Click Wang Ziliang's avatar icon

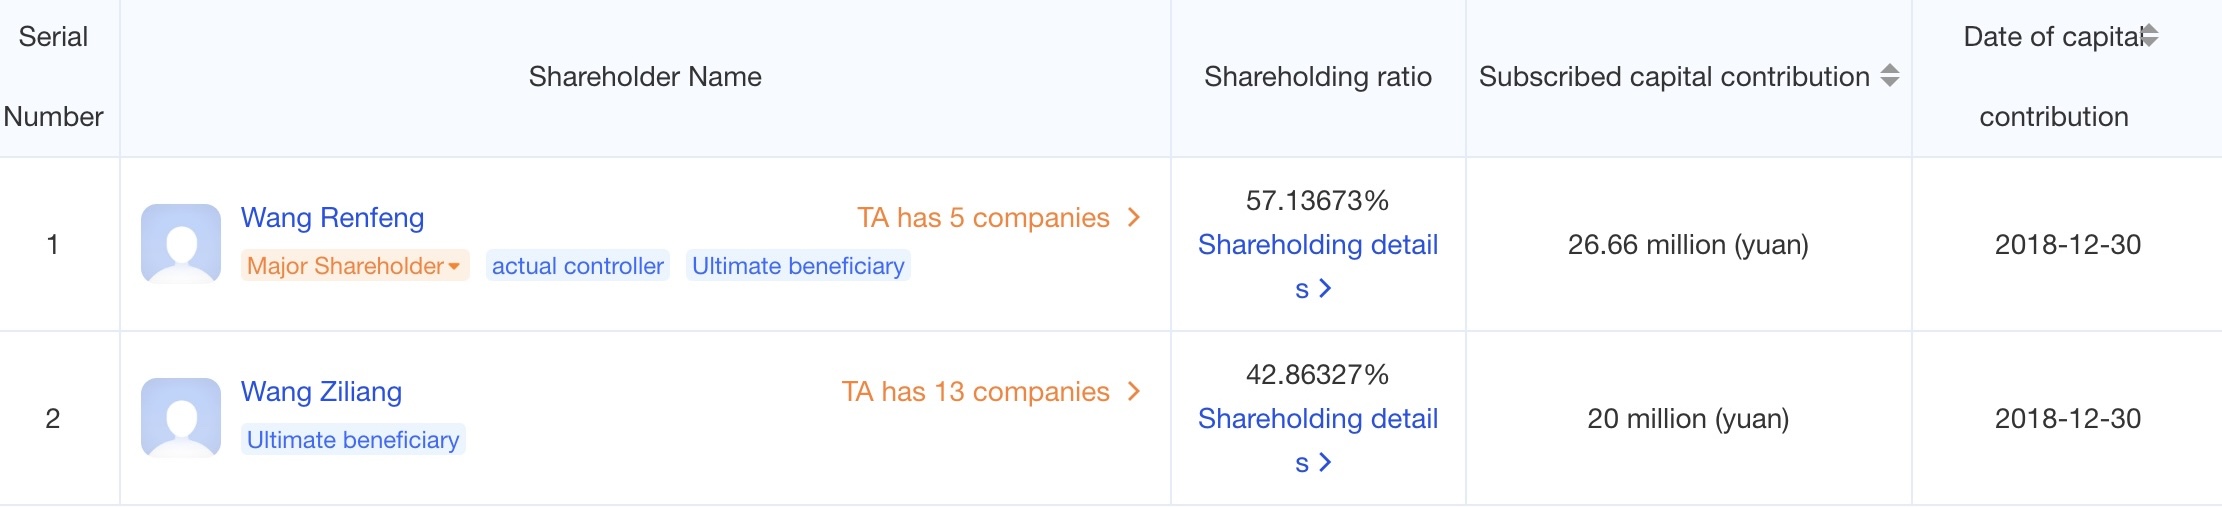coord(181,417)
